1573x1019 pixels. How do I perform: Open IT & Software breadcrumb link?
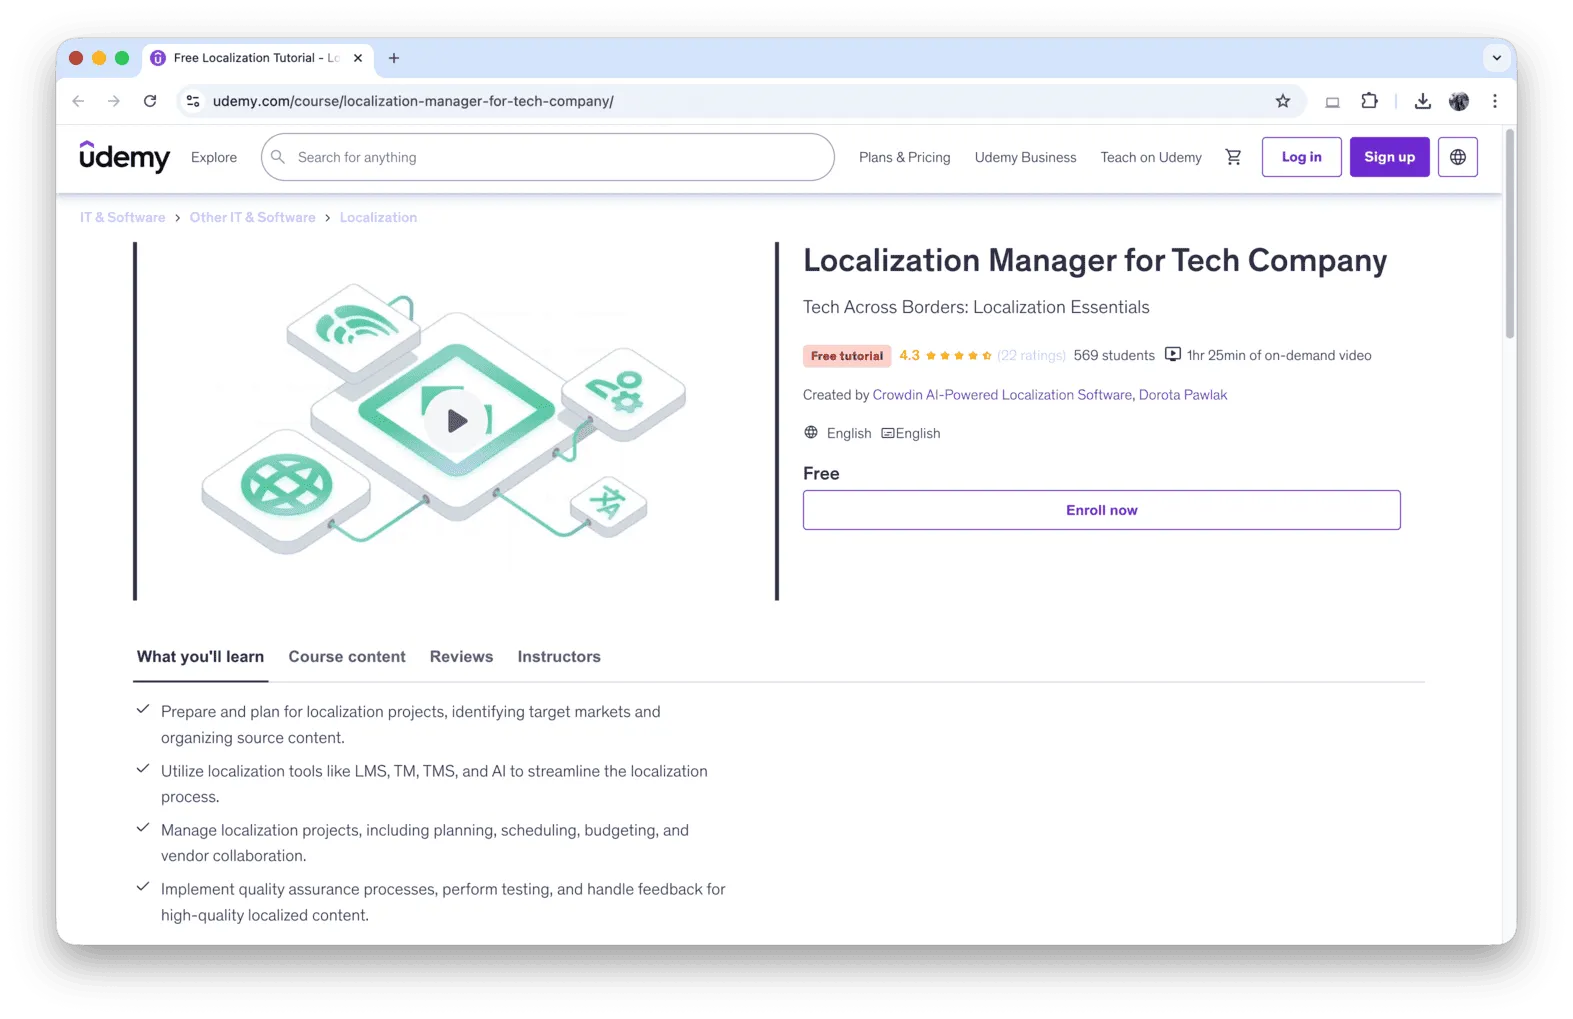coord(123,217)
